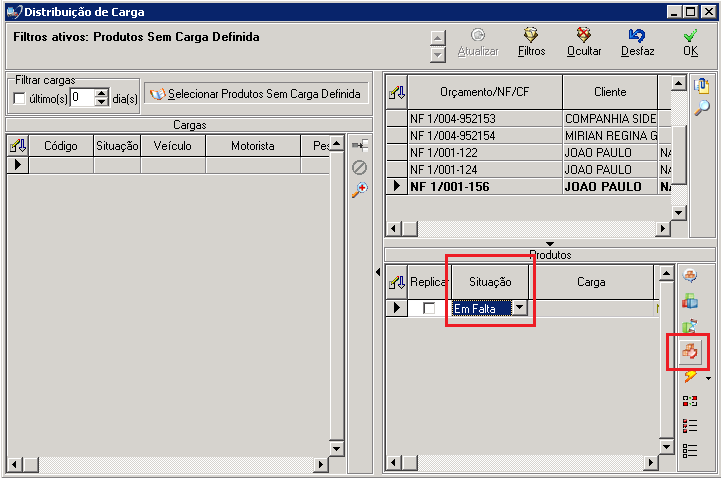Sort by the Veículo column header
721x478 pixels.
click(173, 146)
